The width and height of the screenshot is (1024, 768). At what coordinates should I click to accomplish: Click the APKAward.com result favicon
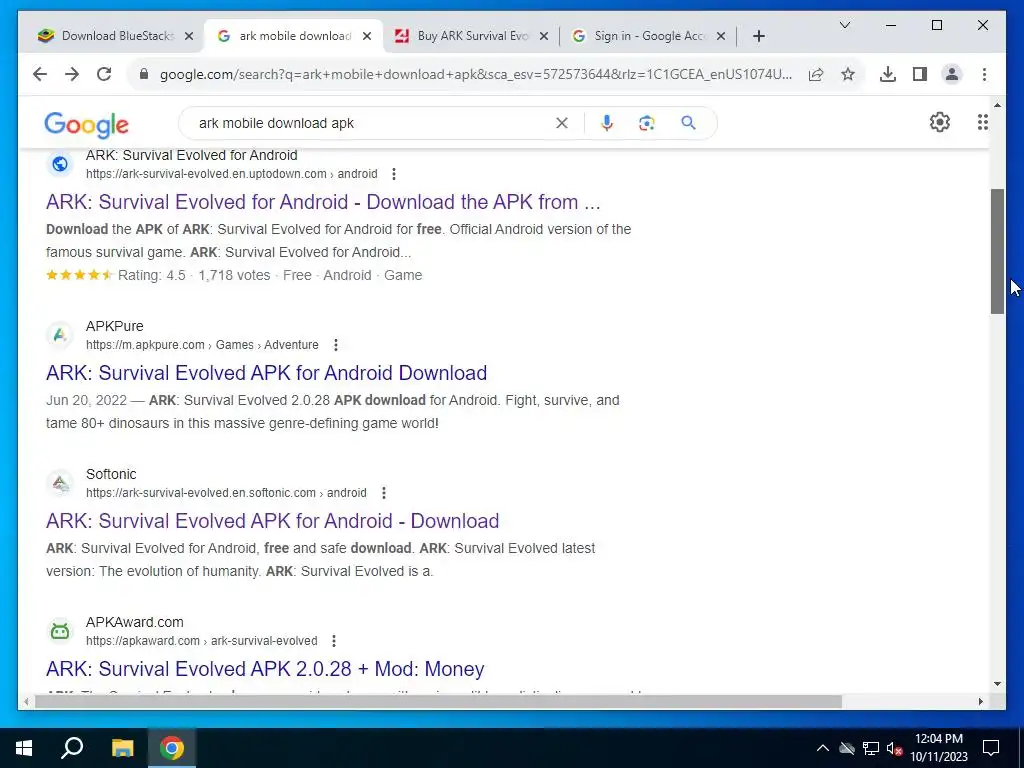59,631
